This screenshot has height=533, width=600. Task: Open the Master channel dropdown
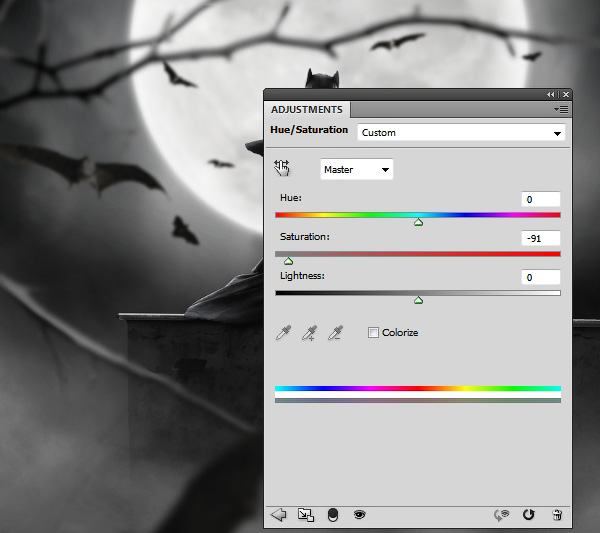[x=357, y=170]
